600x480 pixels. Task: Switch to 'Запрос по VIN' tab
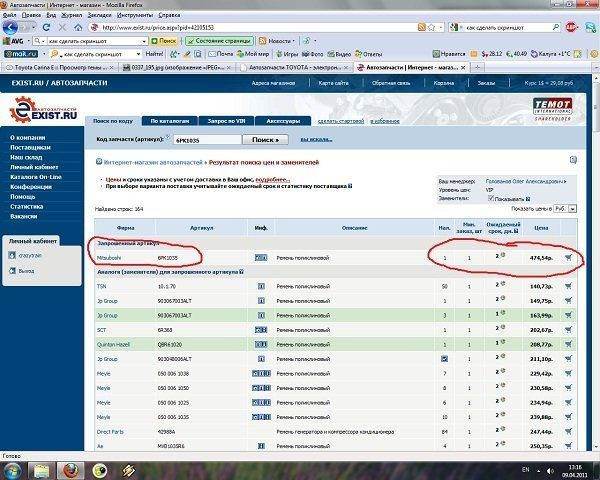[226, 119]
